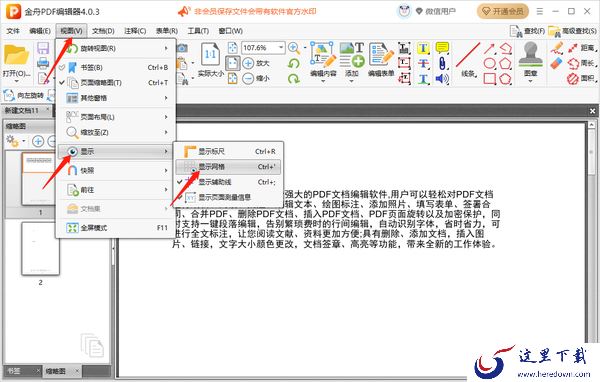Select the strikethrough text T icon
The width and height of the screenshot is (600, 382).
423,64
